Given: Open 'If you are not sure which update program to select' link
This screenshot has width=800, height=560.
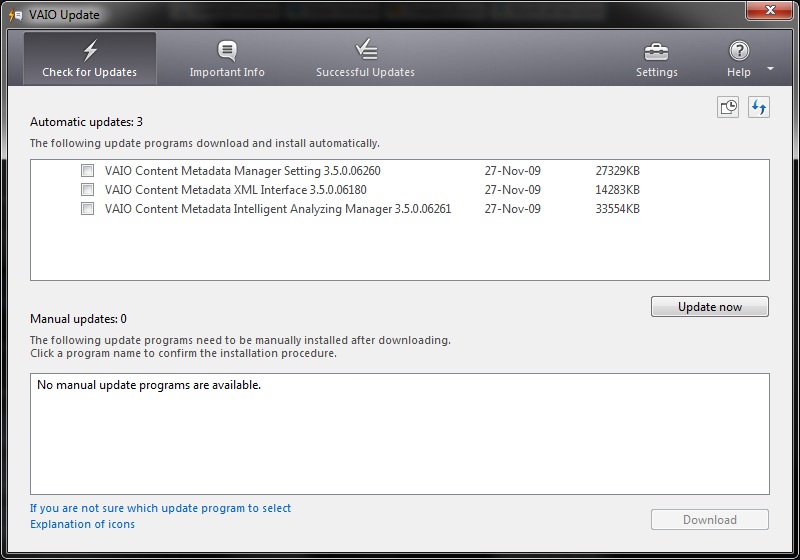Looking at the screenshot, I should (x=160, y=508).
